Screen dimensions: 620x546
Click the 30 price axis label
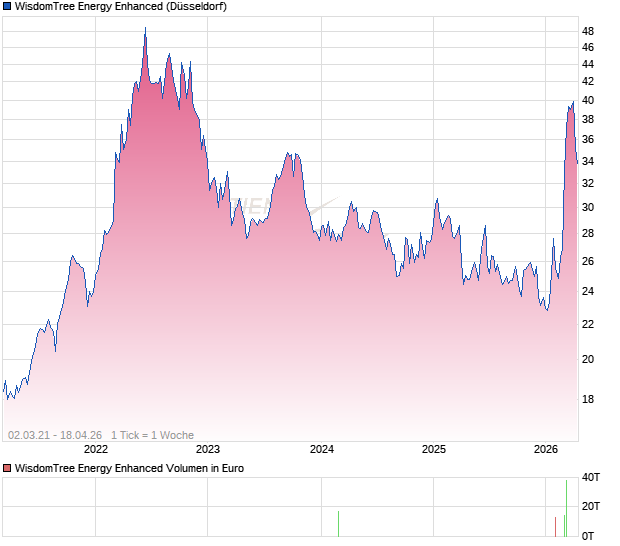[588, 207]
